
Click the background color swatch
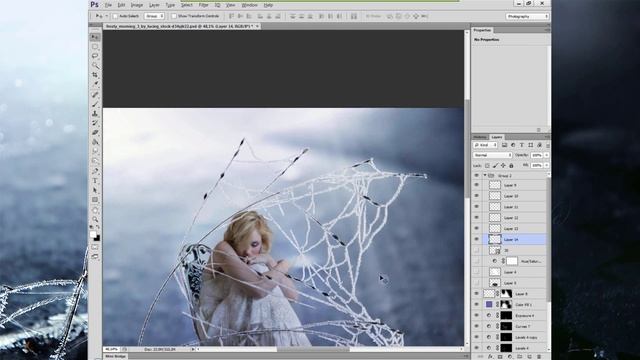(97, 238)
